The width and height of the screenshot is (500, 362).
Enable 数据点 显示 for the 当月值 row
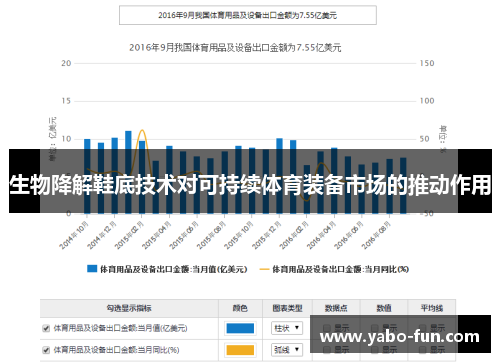(327, 328)
